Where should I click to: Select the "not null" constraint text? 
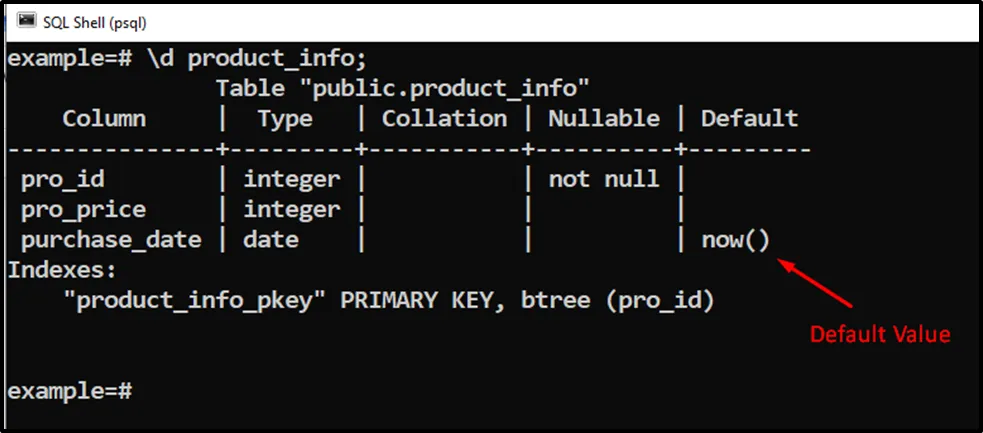(x=603, y=179)
